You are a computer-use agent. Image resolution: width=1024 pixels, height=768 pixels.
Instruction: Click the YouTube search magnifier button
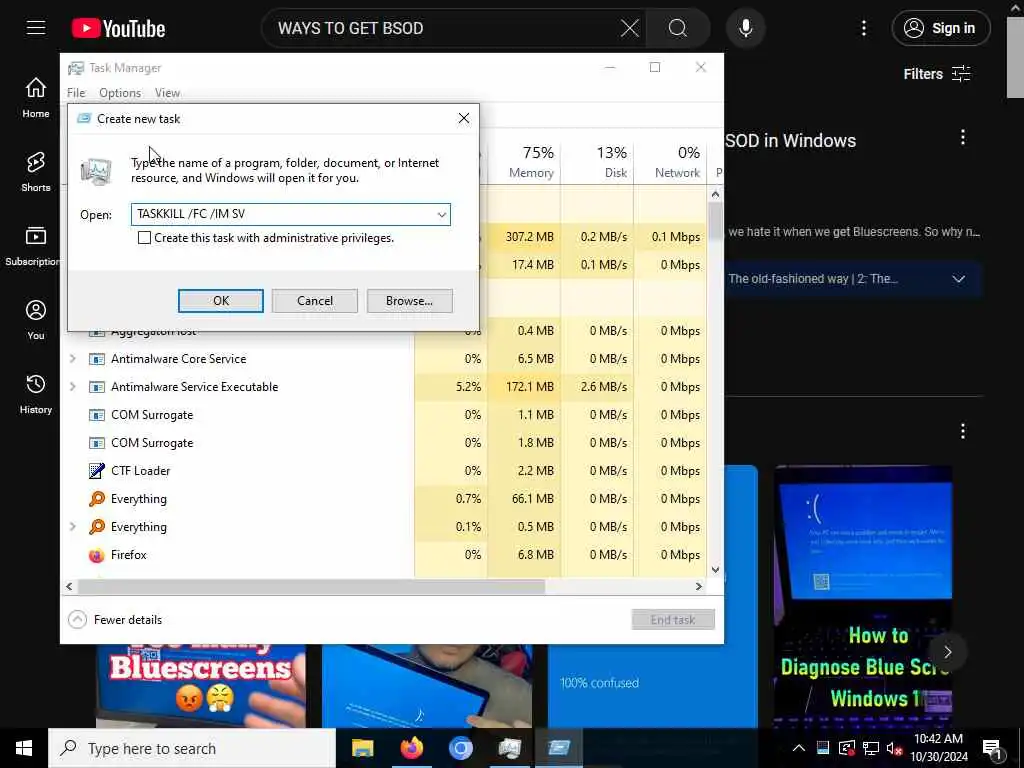678,28
